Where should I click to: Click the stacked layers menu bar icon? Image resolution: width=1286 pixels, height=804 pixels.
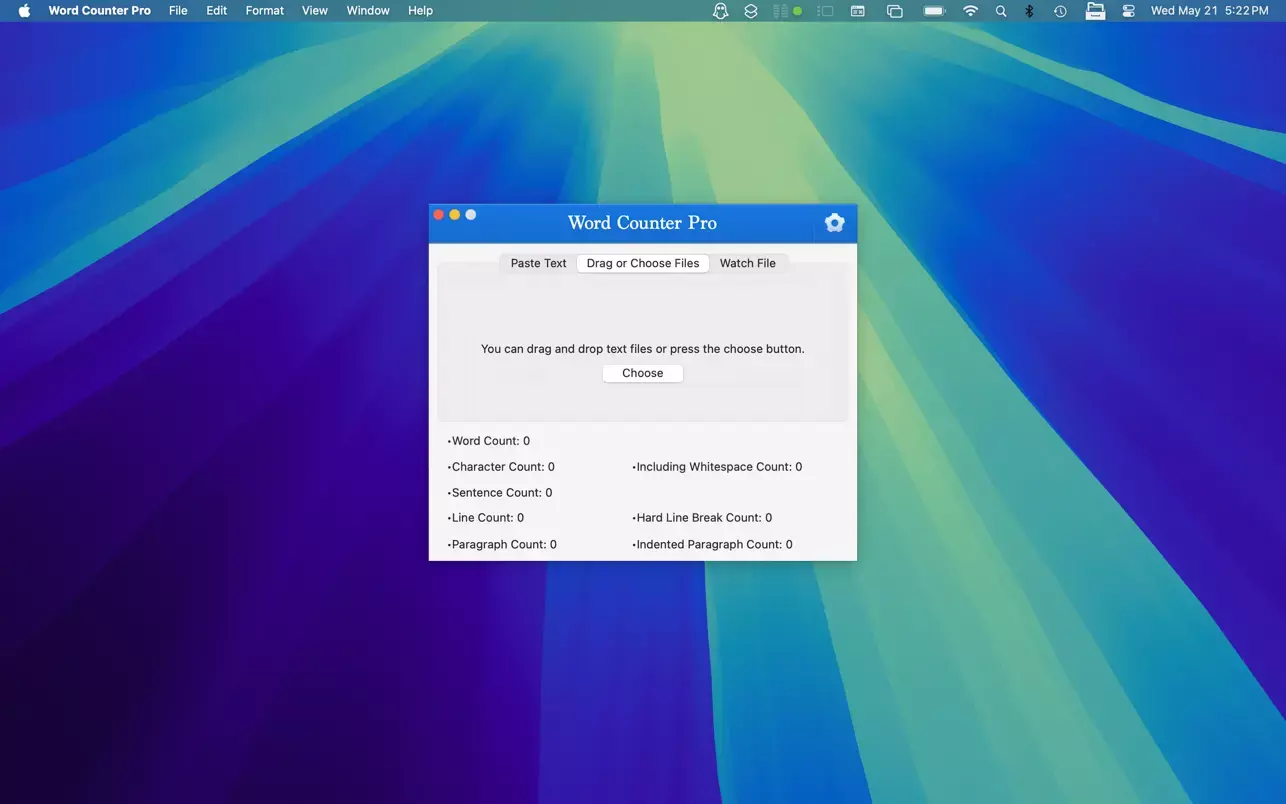751,11
